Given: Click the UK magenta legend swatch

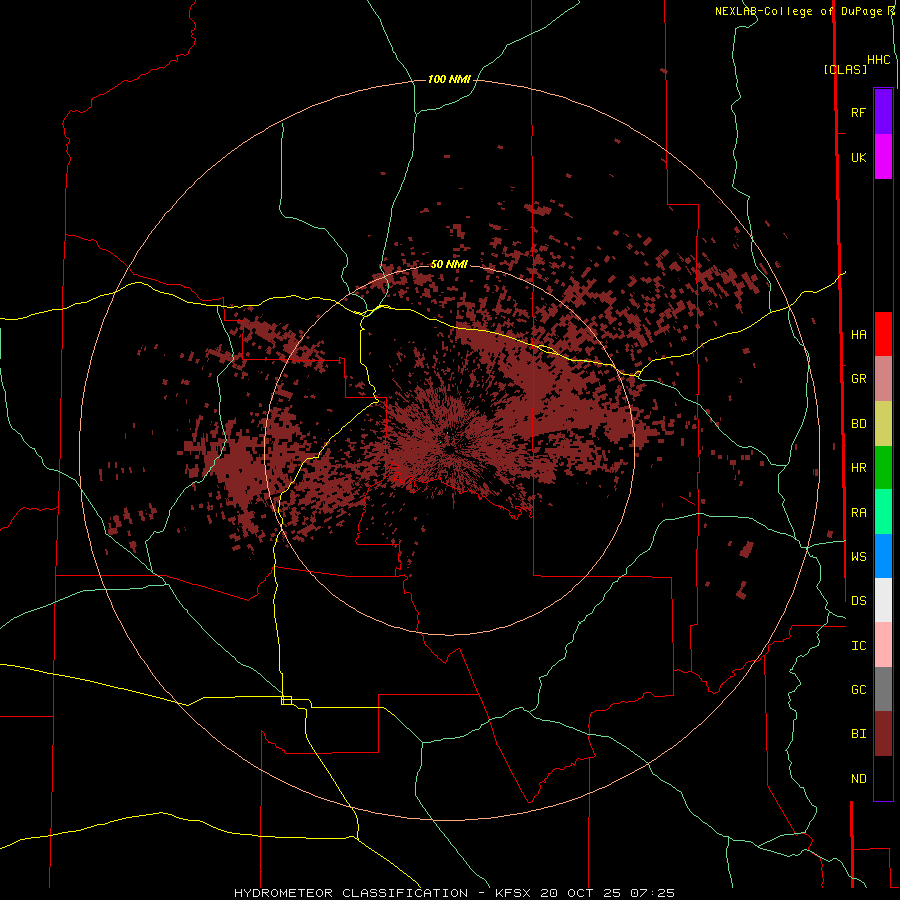Looking at the screenshot, I should [883, 157].
